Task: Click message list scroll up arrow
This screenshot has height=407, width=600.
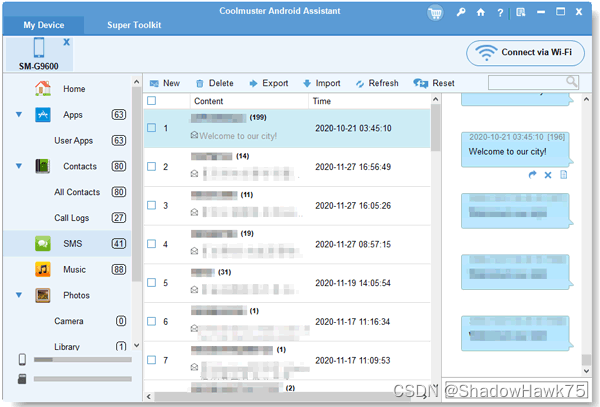Action: click(435, 99)
